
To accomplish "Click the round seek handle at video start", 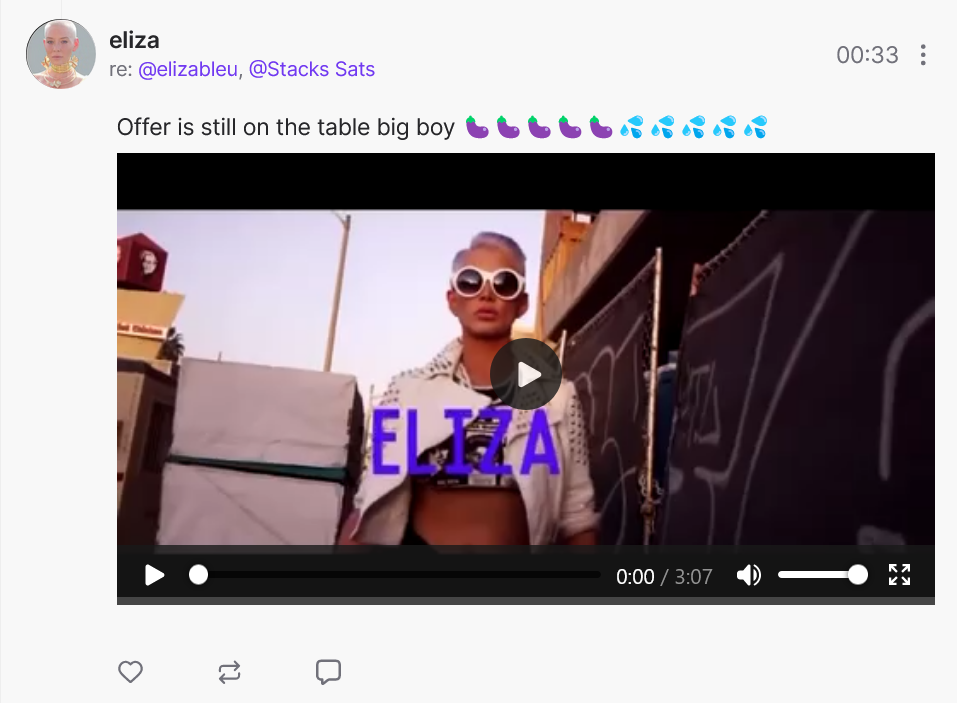I will pos(198,575).
